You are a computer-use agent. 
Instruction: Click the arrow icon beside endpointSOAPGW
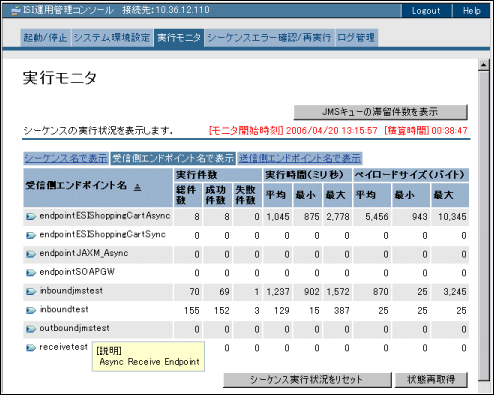pyautogui.click(x=31, y=273)
